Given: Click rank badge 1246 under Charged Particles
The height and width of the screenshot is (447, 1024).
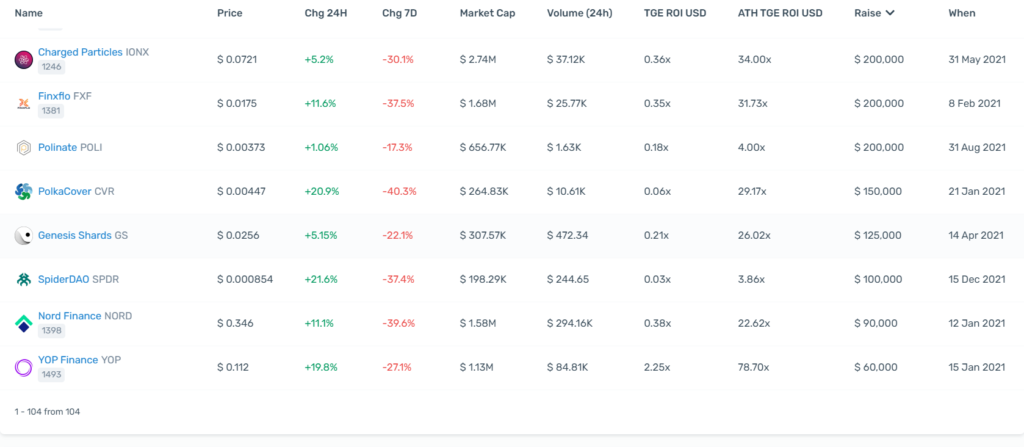Looking at the screenshot, I should coord(51,67).
